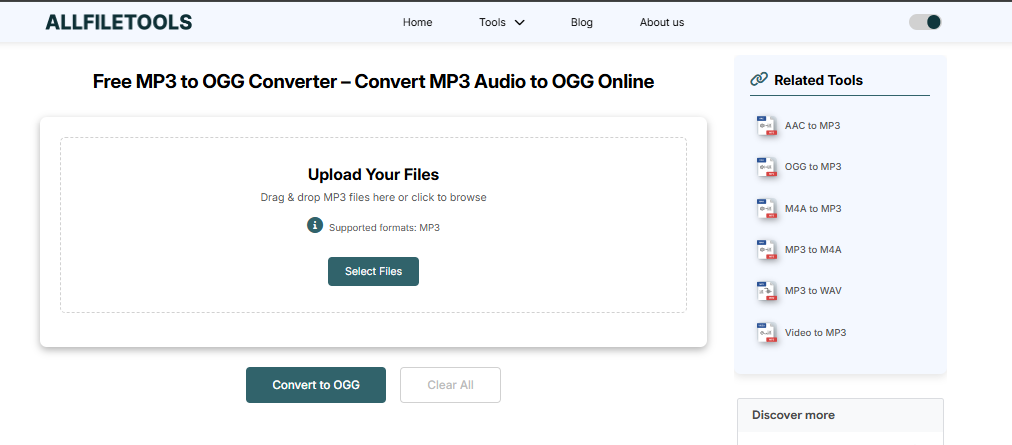
Task: Open the Video to MP3 link
Action: [x=815, y=333]
